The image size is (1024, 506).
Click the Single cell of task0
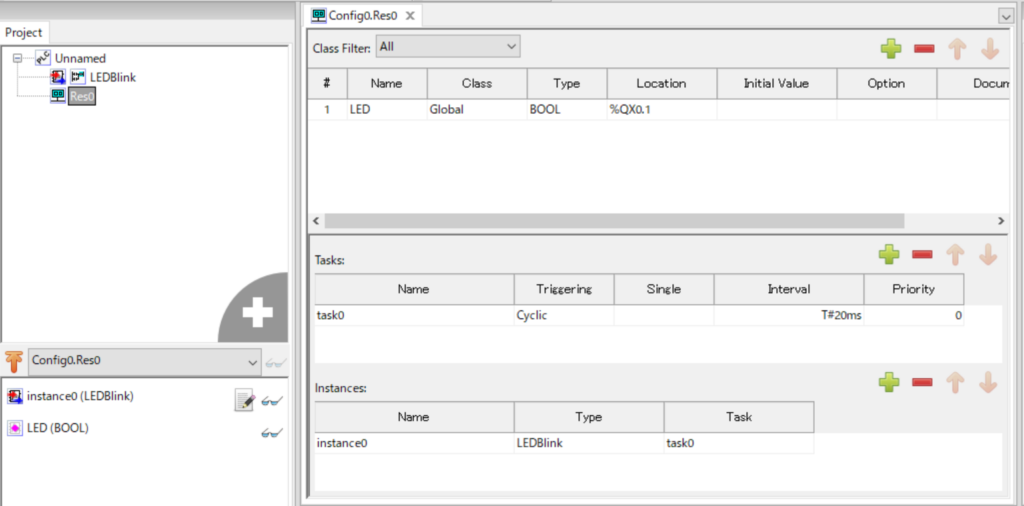tap(663, 315)
